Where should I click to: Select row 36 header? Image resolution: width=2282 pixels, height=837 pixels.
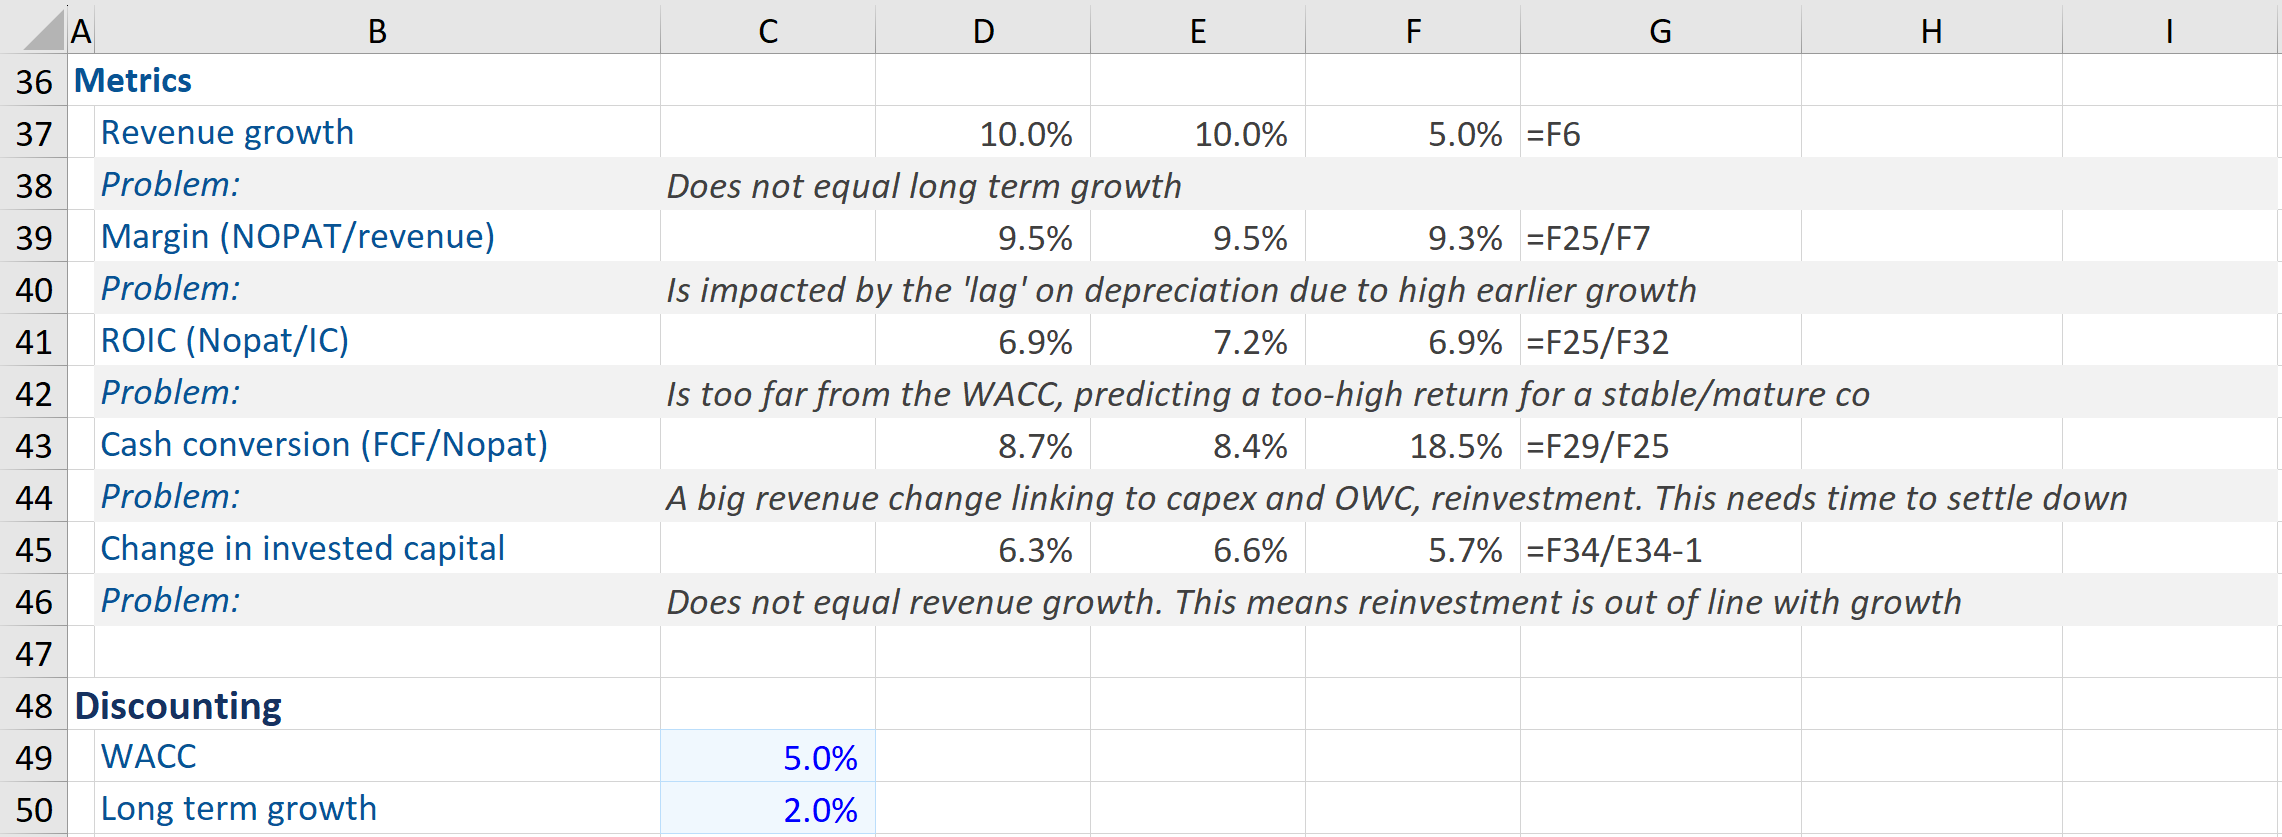[x=33, y=81]
